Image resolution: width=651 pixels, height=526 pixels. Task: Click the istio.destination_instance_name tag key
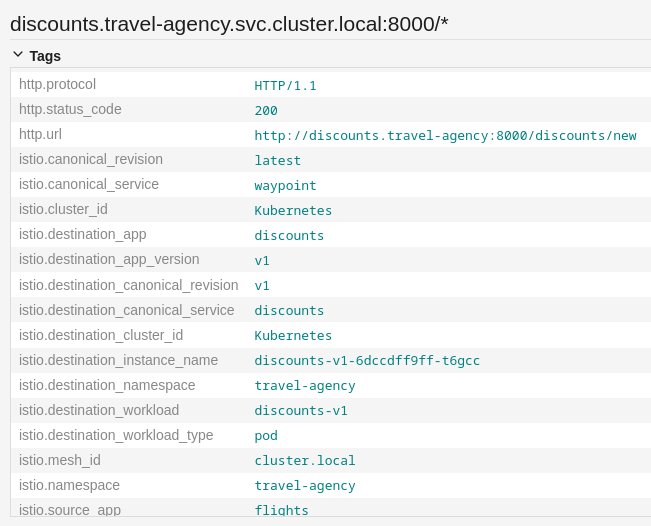point(118,360)
